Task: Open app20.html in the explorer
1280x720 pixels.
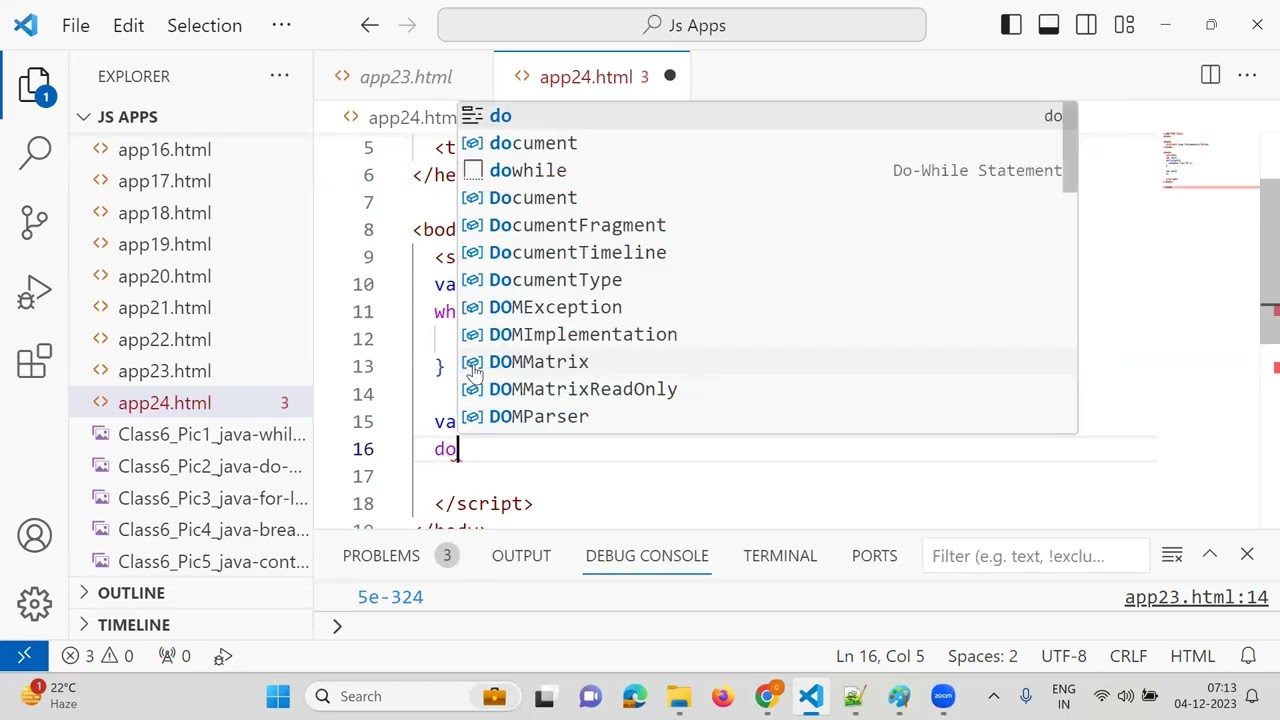Action: tap(191, 276)
